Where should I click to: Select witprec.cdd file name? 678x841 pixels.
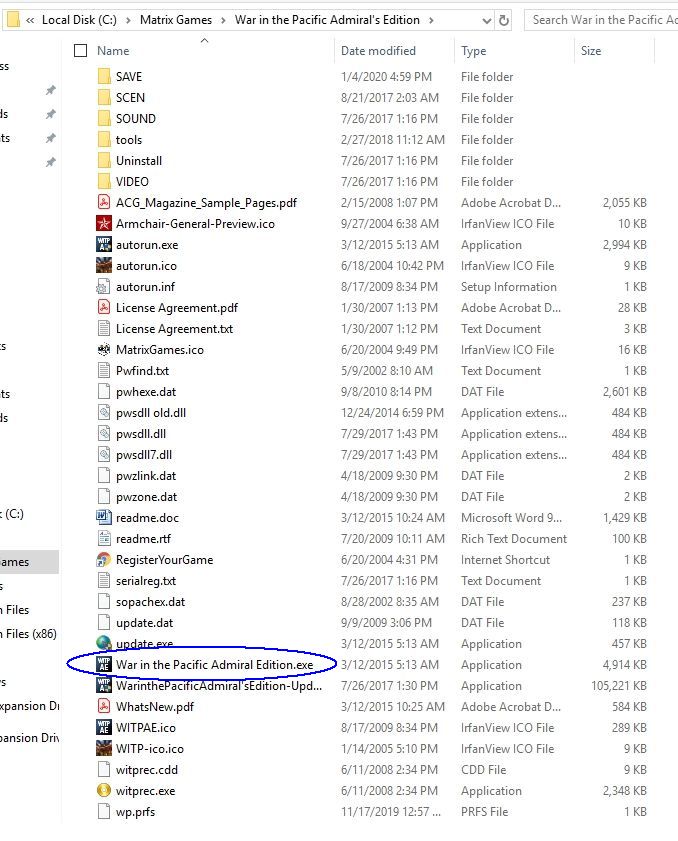(x=146, y=769)
